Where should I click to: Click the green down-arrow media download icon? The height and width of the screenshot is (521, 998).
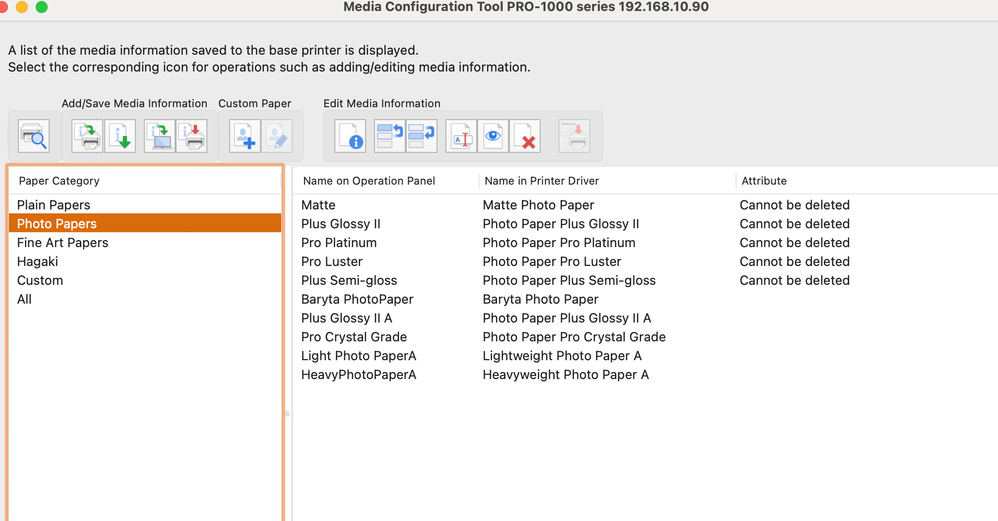click(x=120, y=136)
